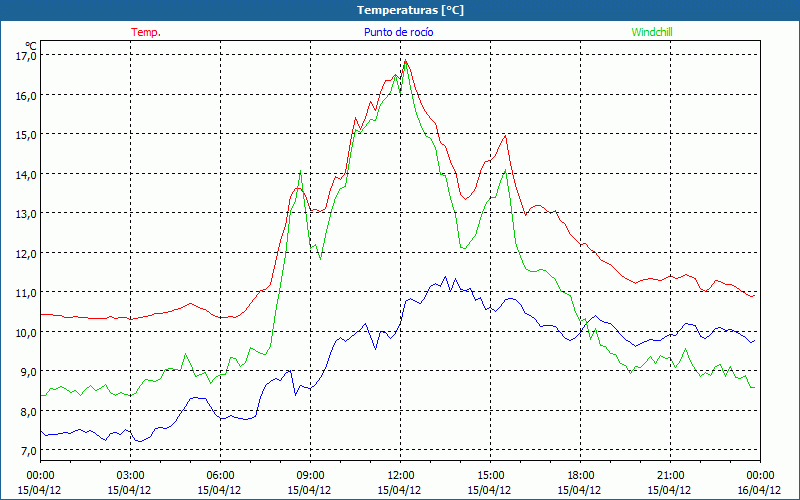Click the "11,0" y-axis label
This screenshot has height=500, width=800.
(x=27, y=292)
